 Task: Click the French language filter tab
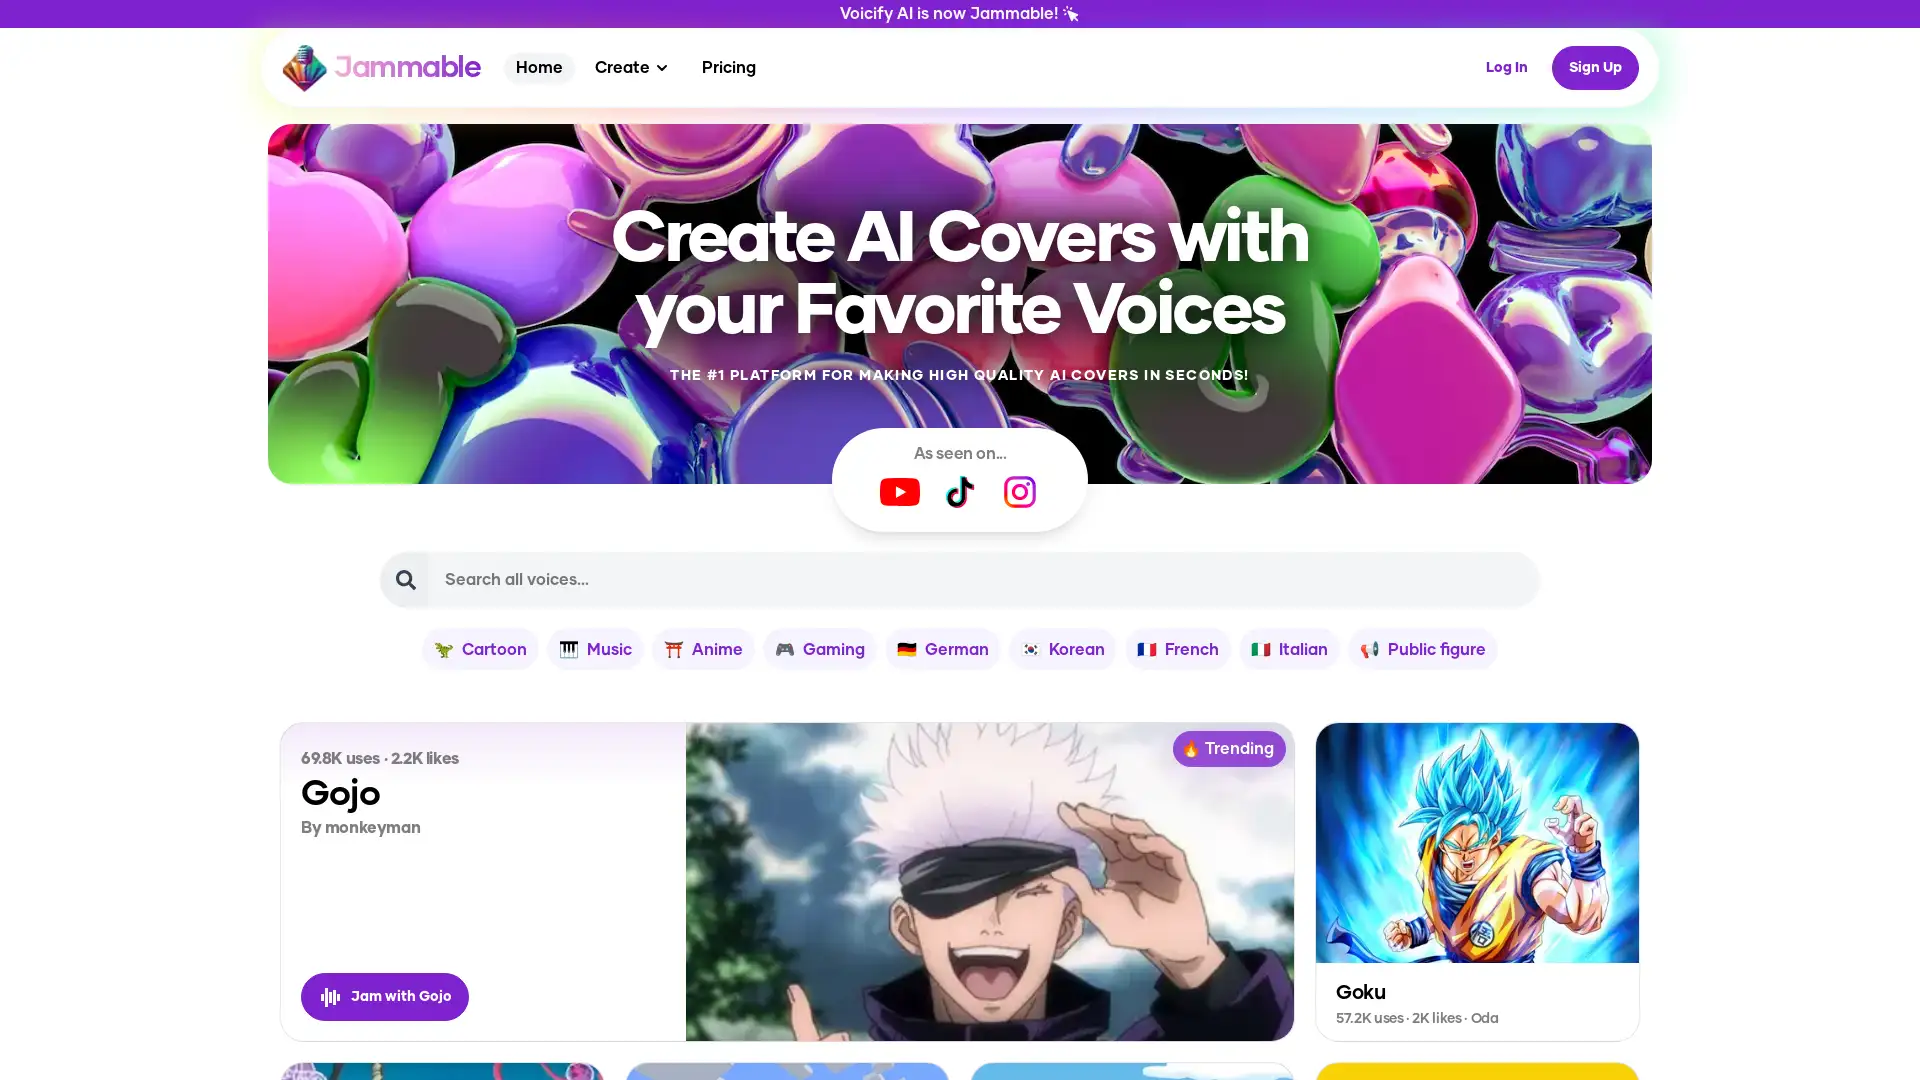click(1176, 649)
